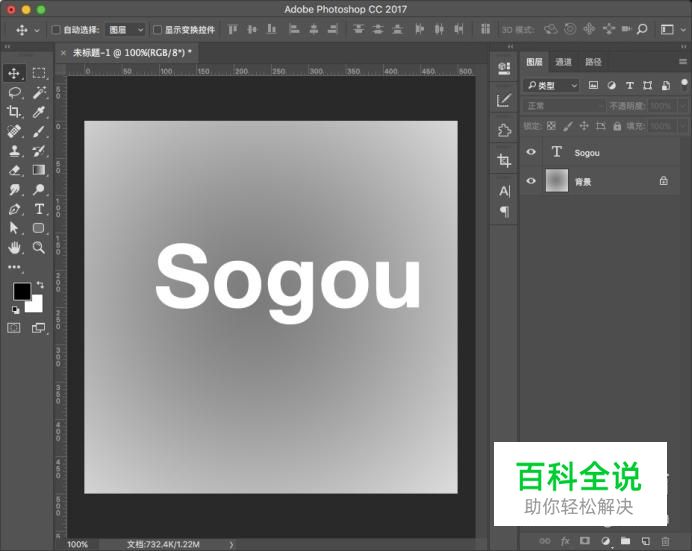Select the Lasso tool
Screen dimensions: 692x551
click(x=15, y=92)
